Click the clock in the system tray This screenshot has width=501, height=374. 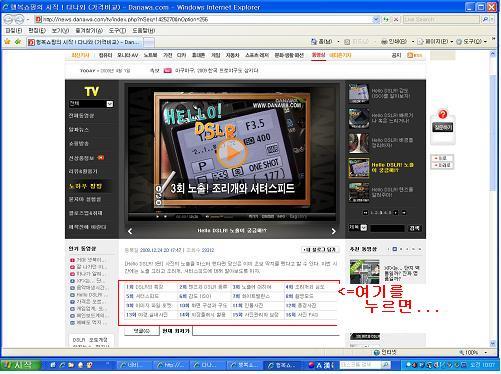coord(482,365)
